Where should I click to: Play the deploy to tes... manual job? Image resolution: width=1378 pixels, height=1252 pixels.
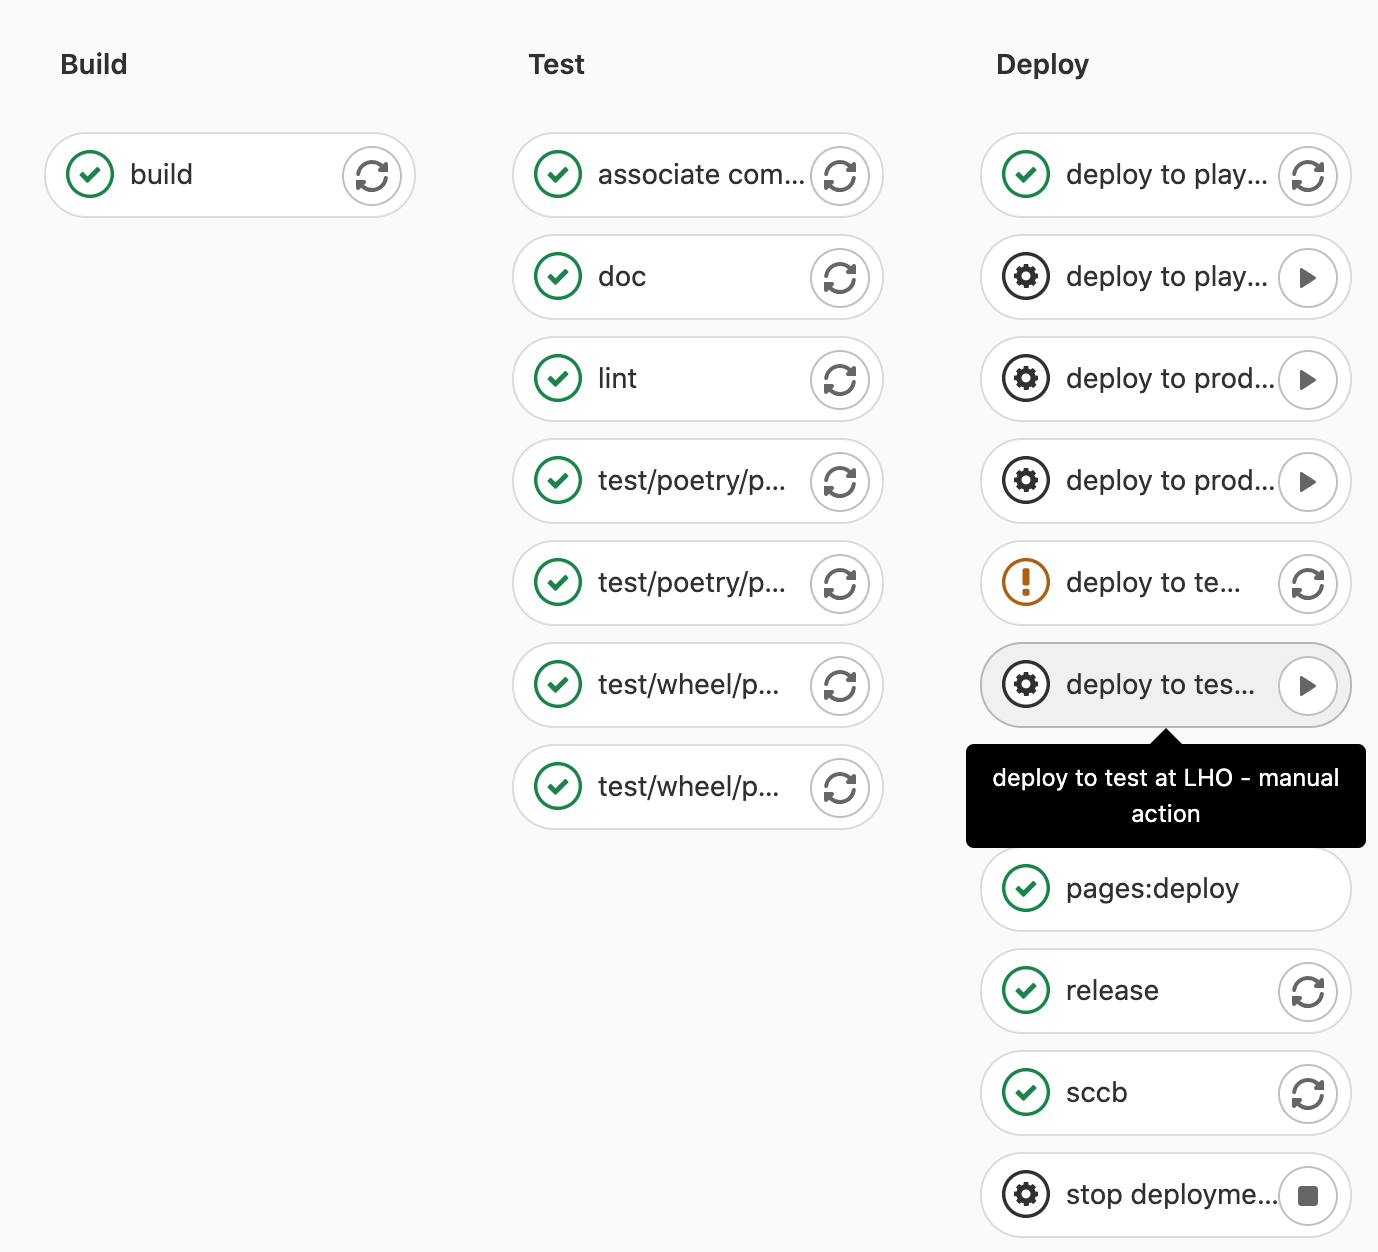(x=1308, y=686)
